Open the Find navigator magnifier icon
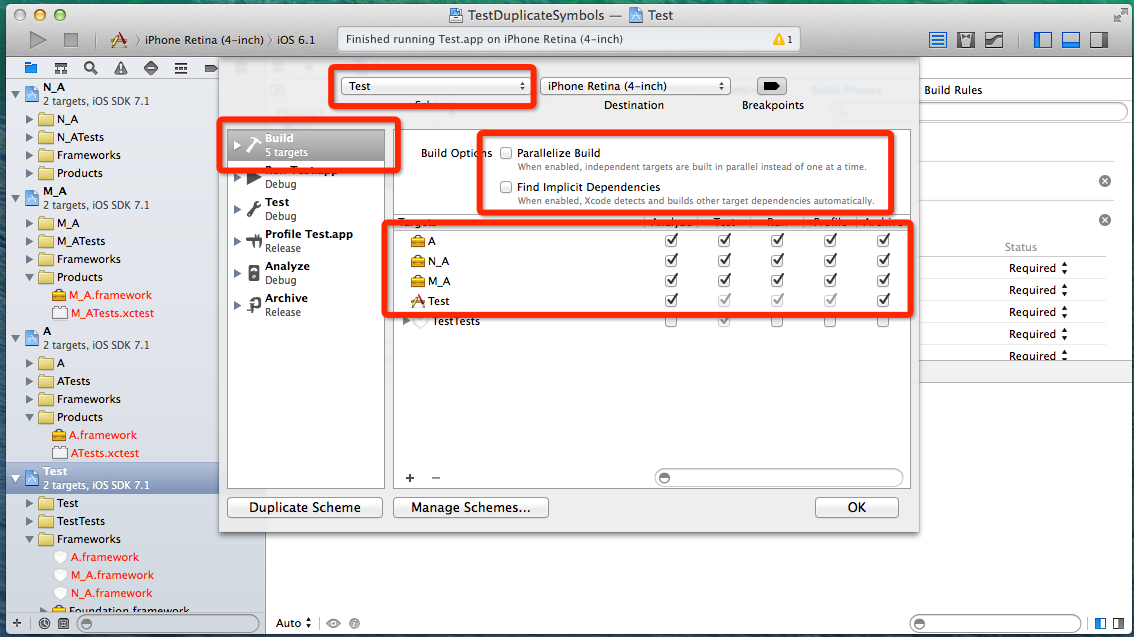Image resolution: width=1134 pixels, height=637 pixels. tap(90, 68)
